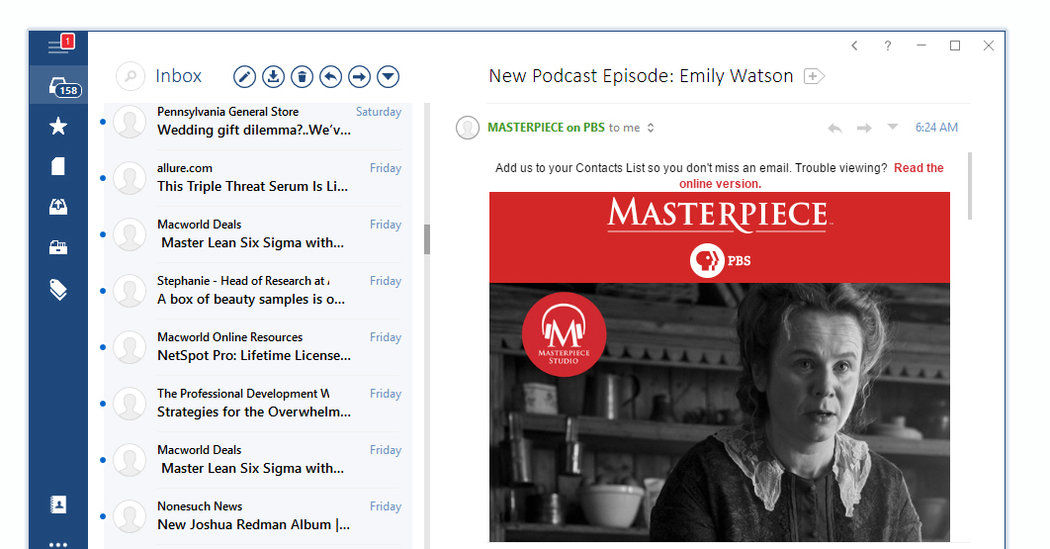Check for new mail with download icon
The image size is (1050, 549).
pyautogui.click(x=273, y=77)
